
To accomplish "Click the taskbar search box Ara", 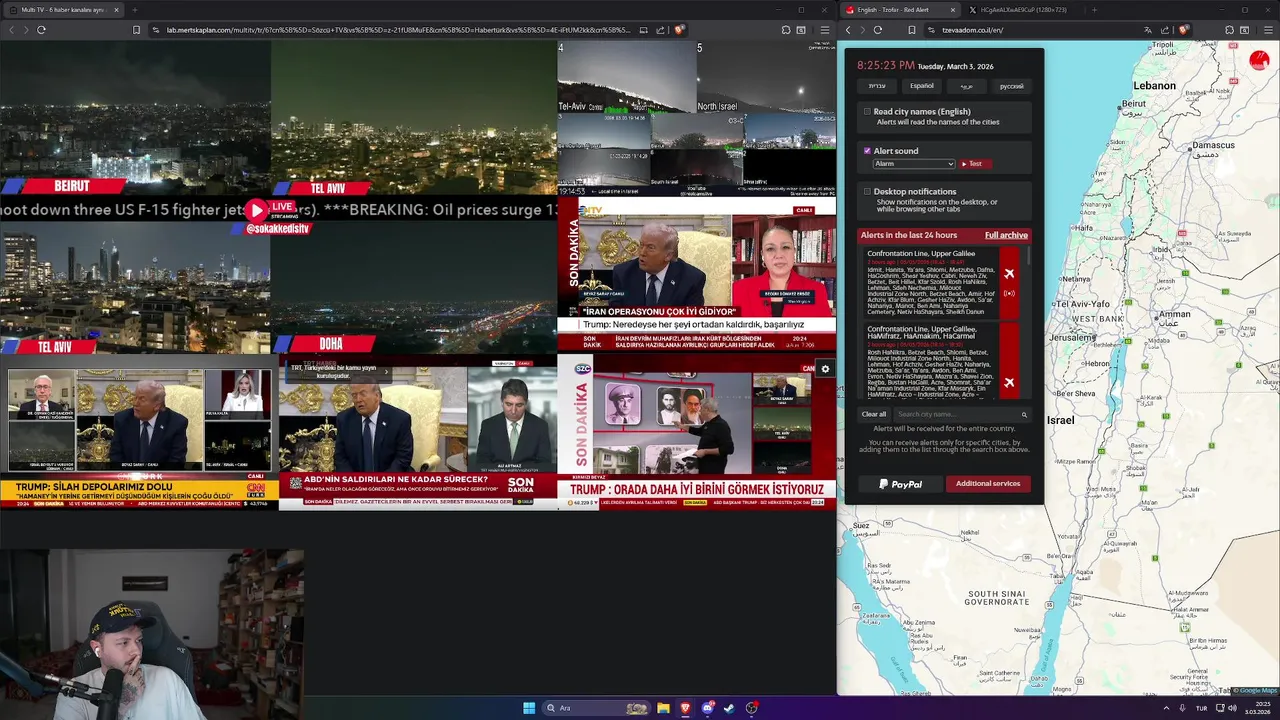I will click(x=597, y=708).
